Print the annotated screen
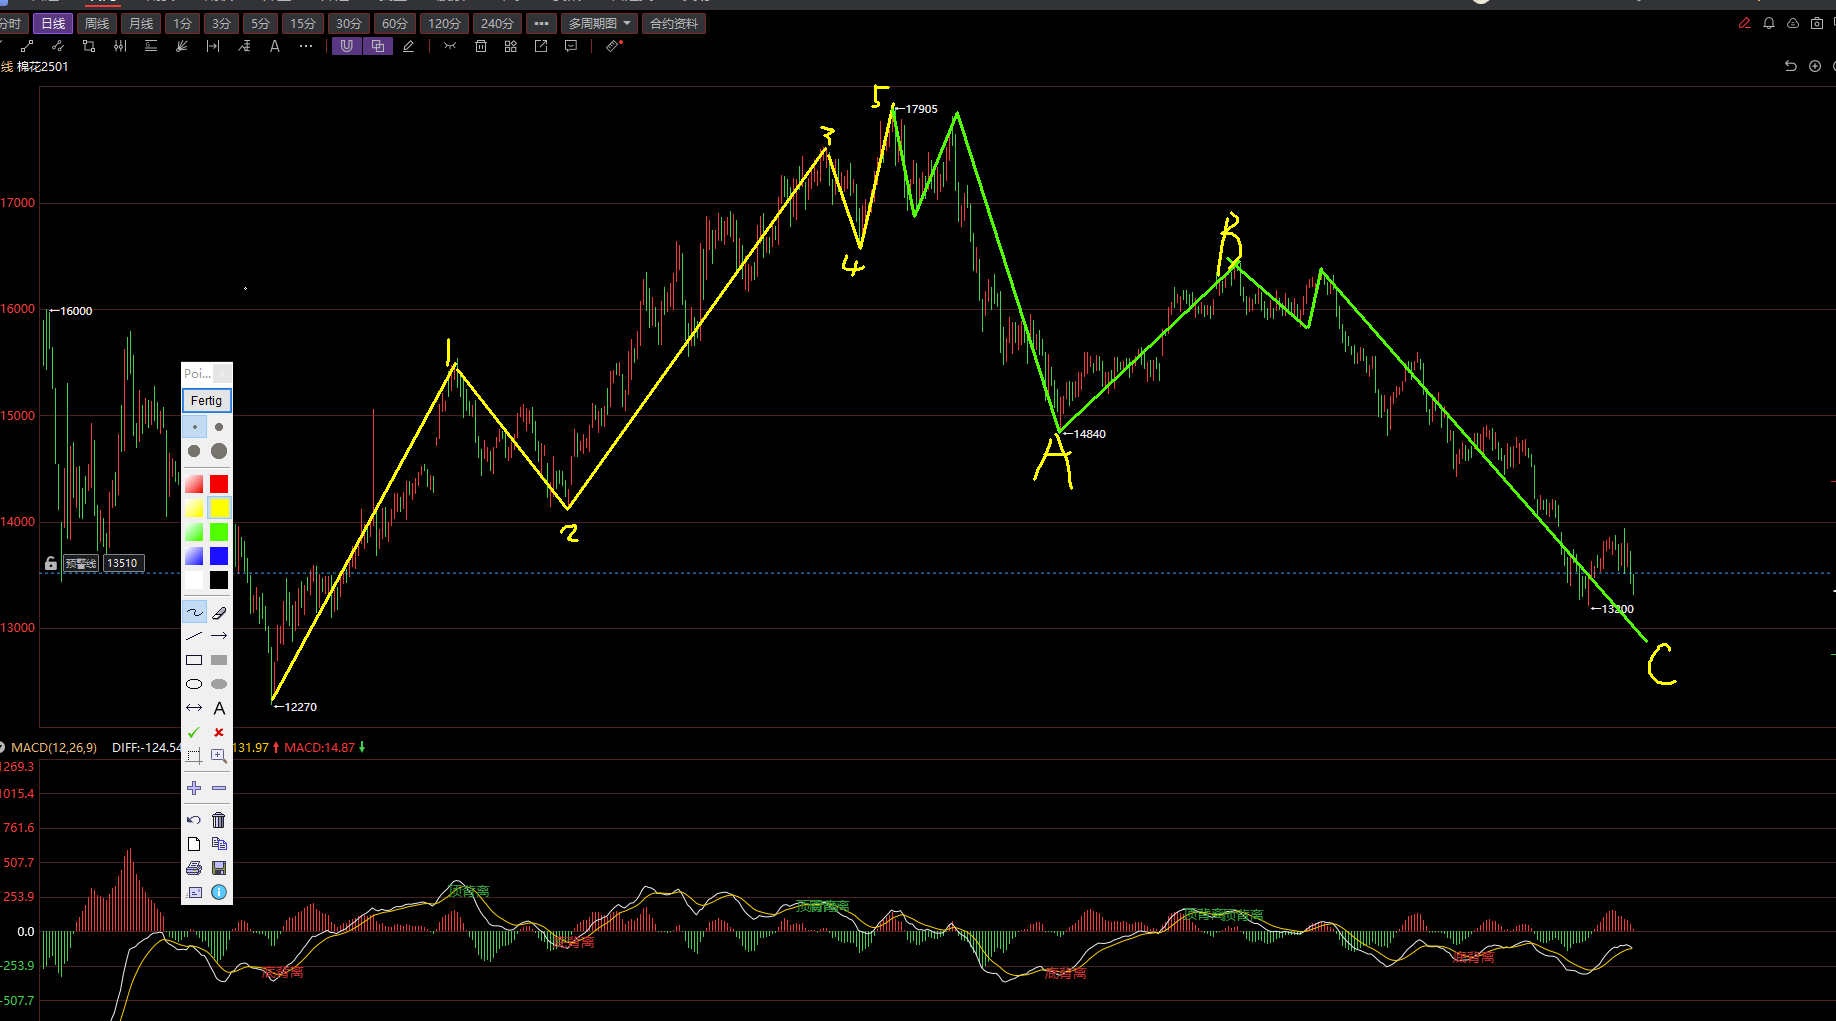The image size is (1836, 1021). (x=194, y=868)
